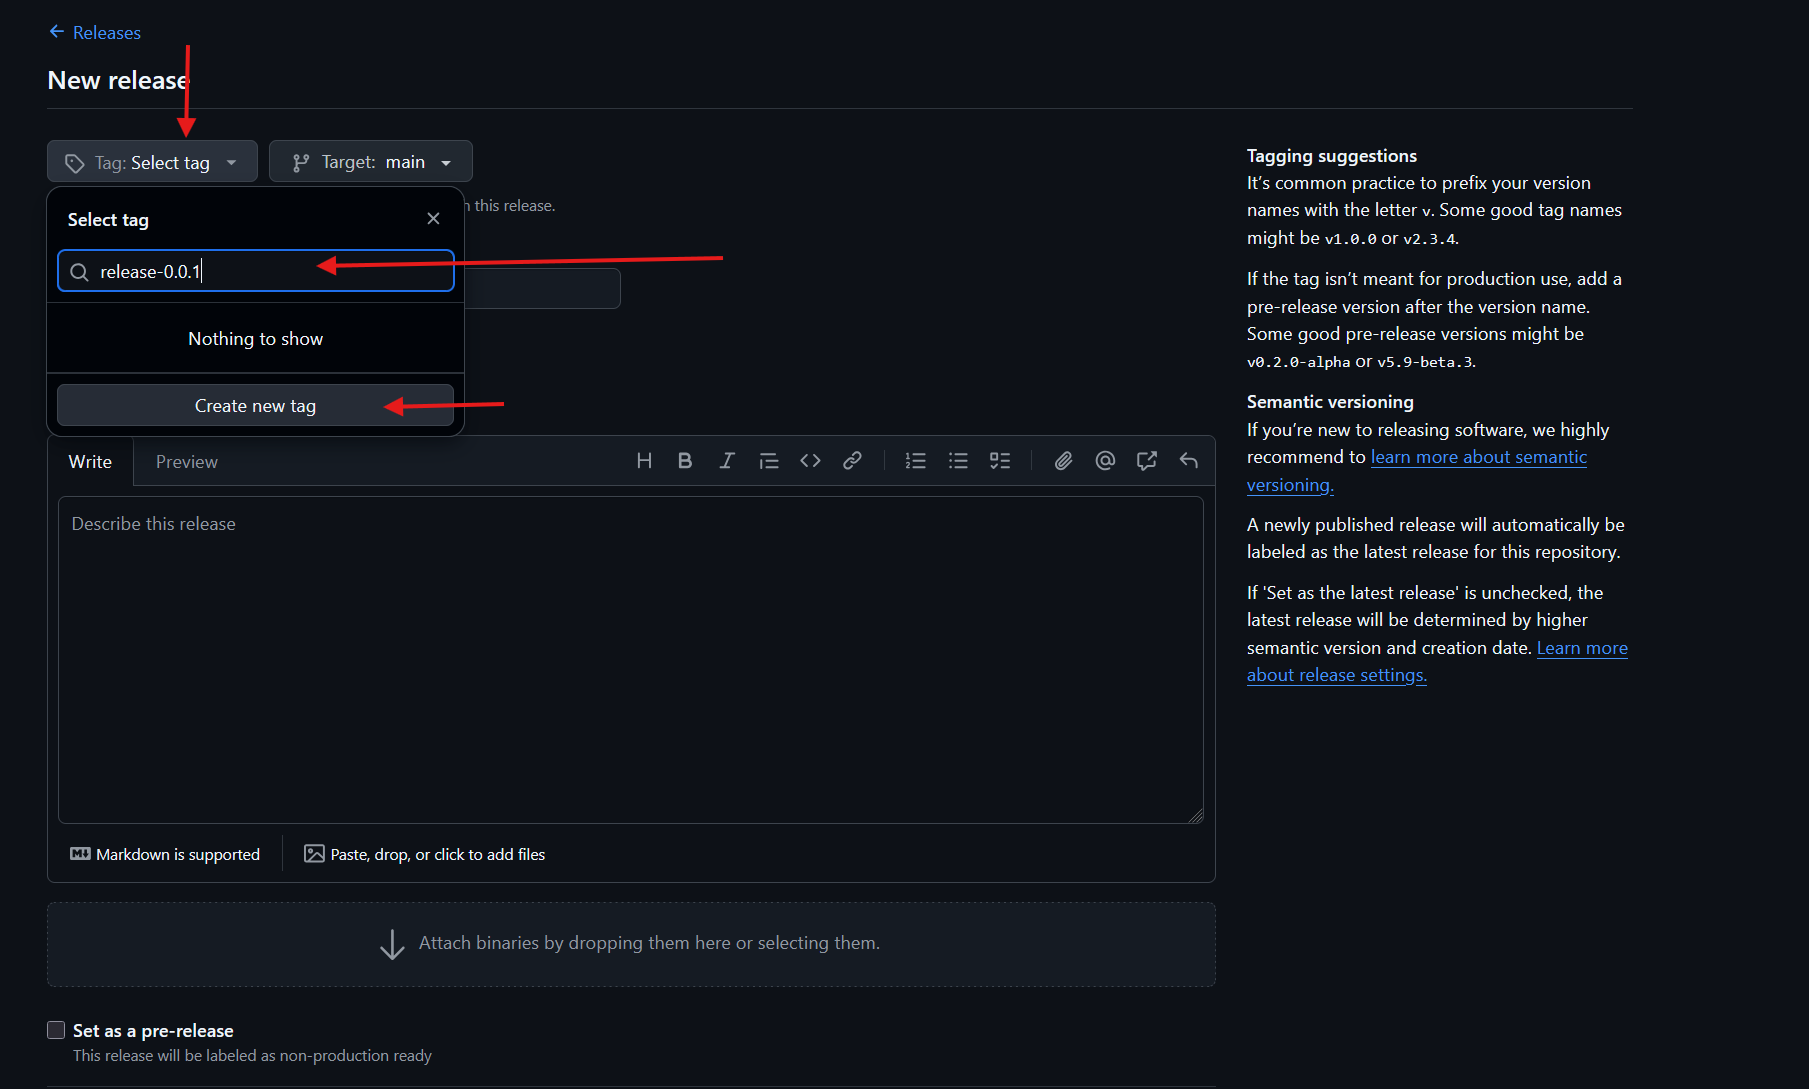This screenshot has width=1809, height=1089.
Task: Click the Heading formatting icon
Action: point(644,461)
